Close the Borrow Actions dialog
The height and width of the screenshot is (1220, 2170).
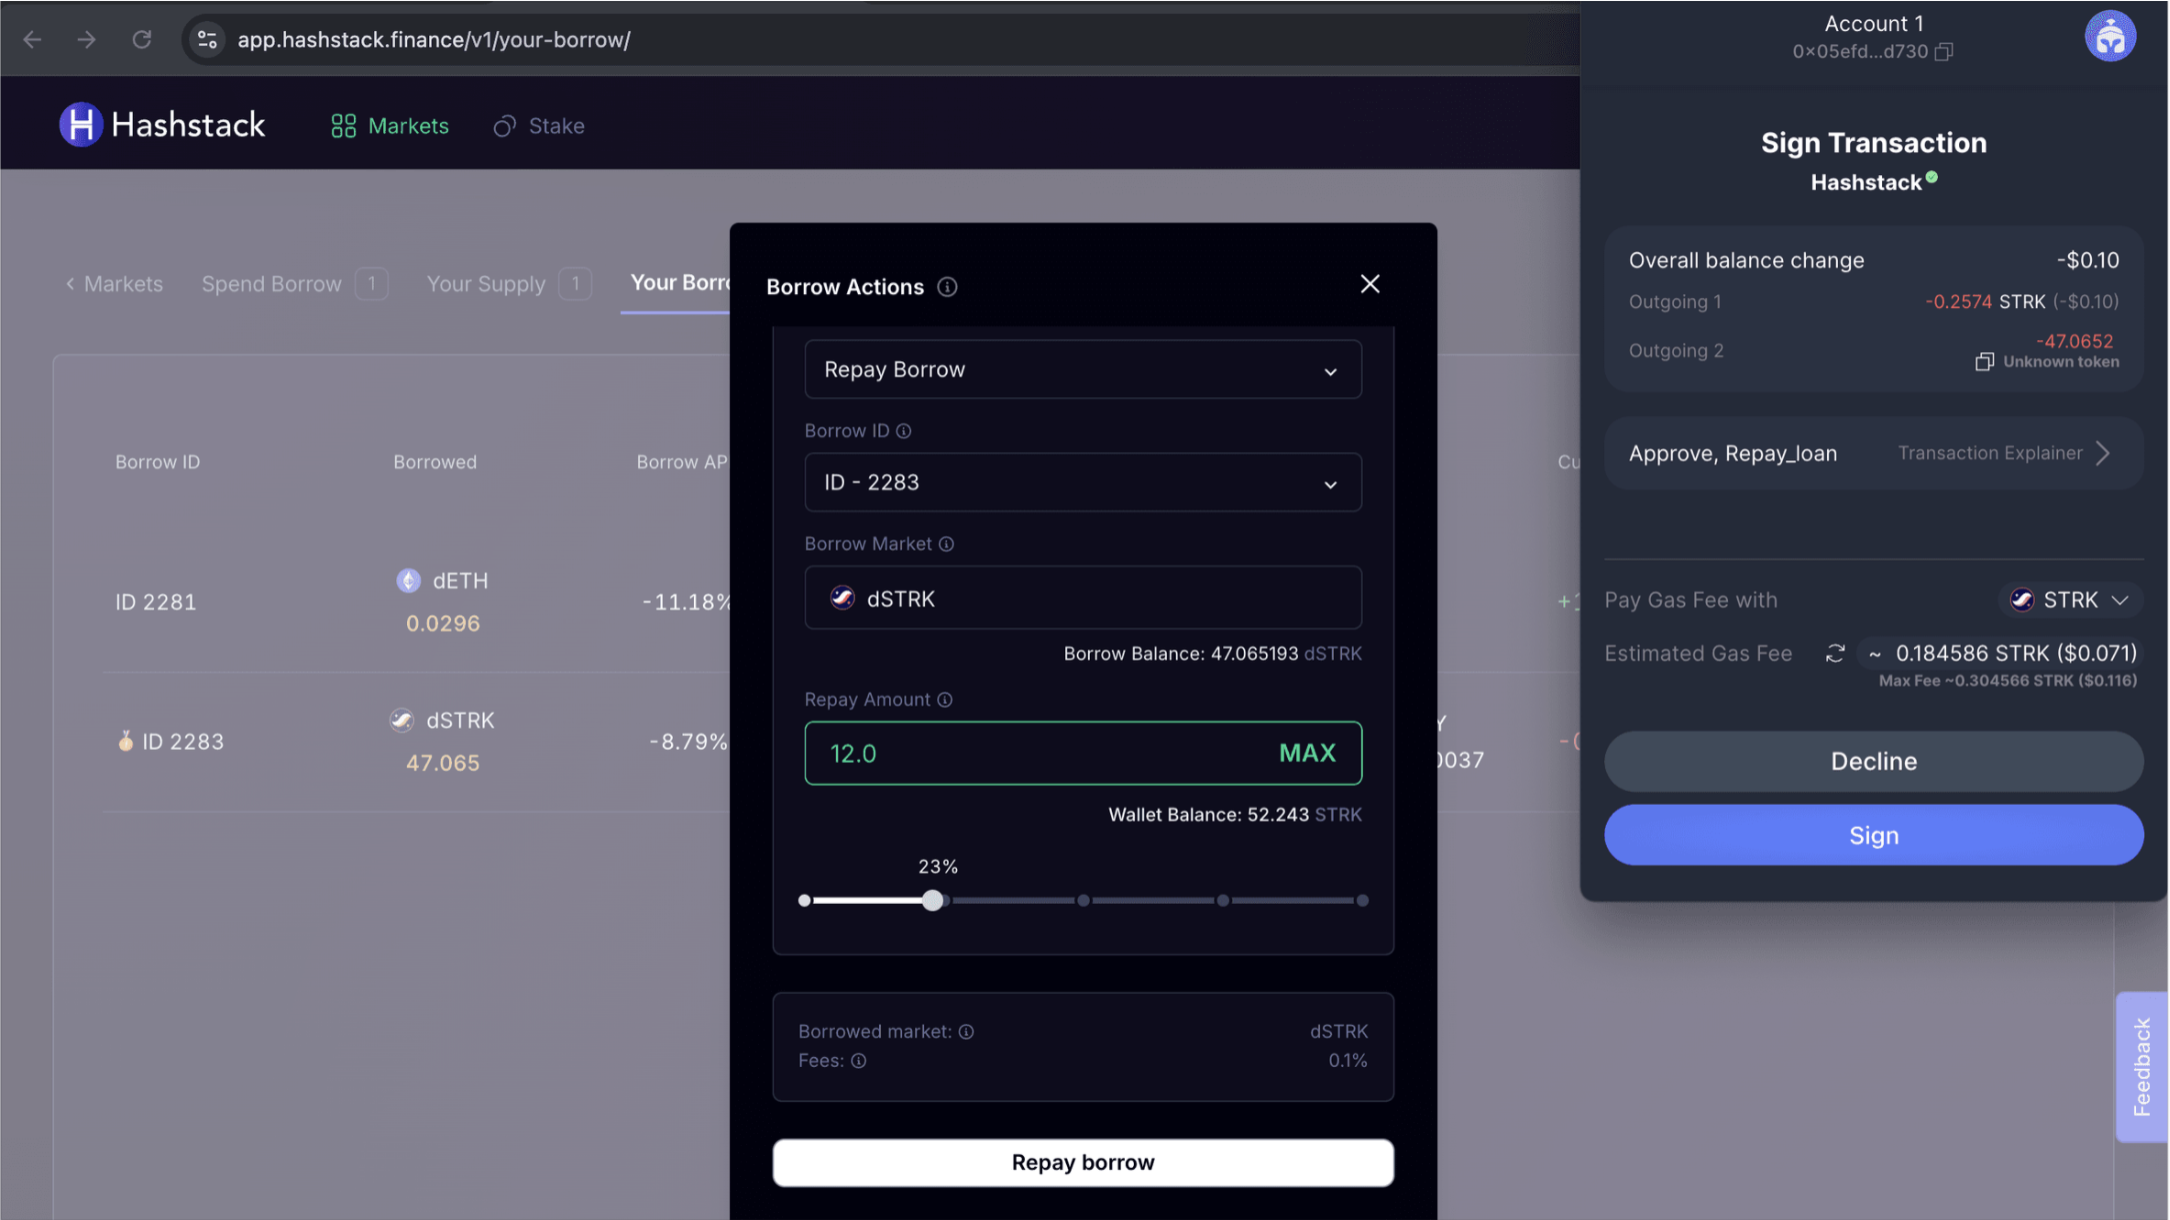(1369, 285)
